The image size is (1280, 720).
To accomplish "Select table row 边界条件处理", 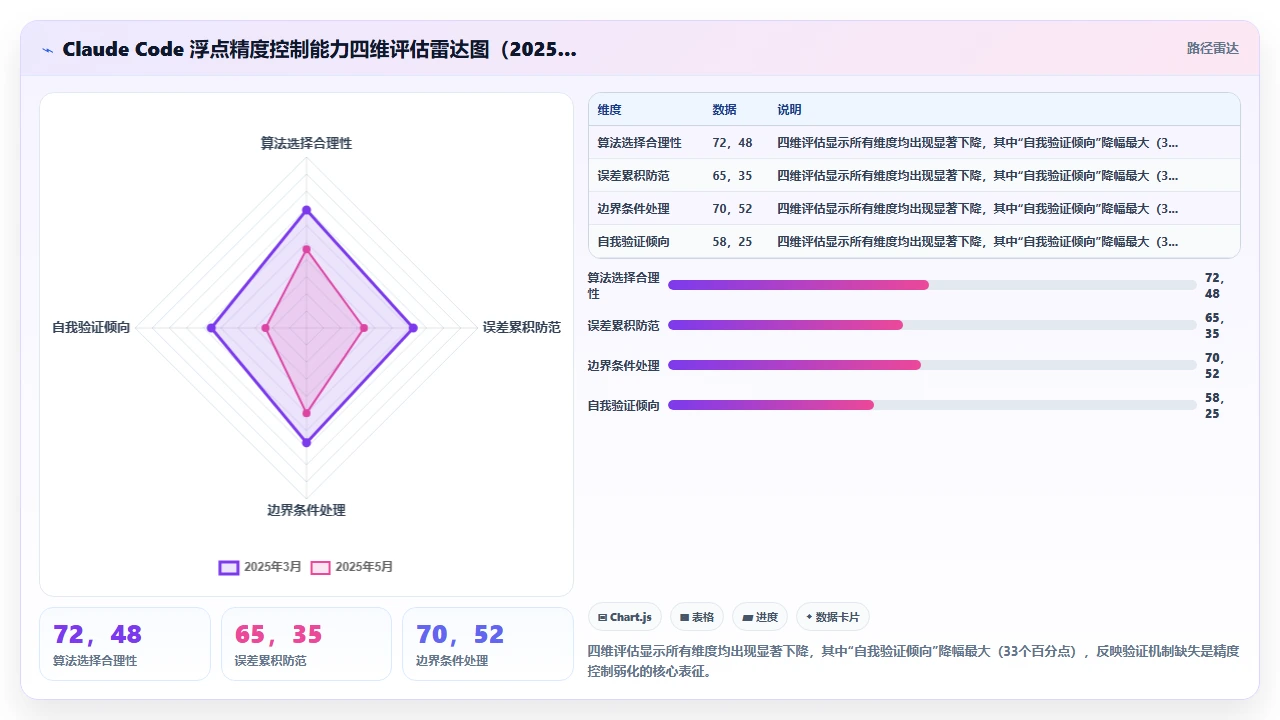I will 914,208.
